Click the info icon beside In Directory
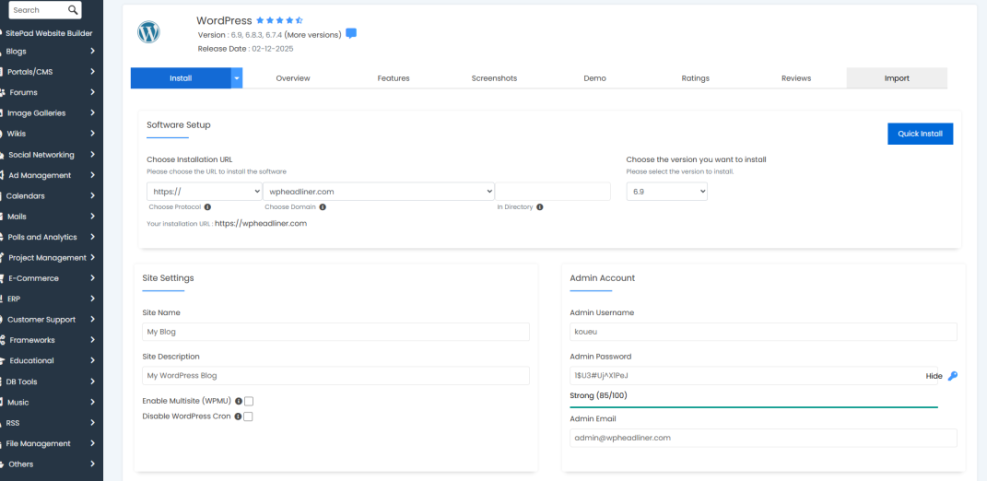Screen dimensions: 987x481 [540, 207]
